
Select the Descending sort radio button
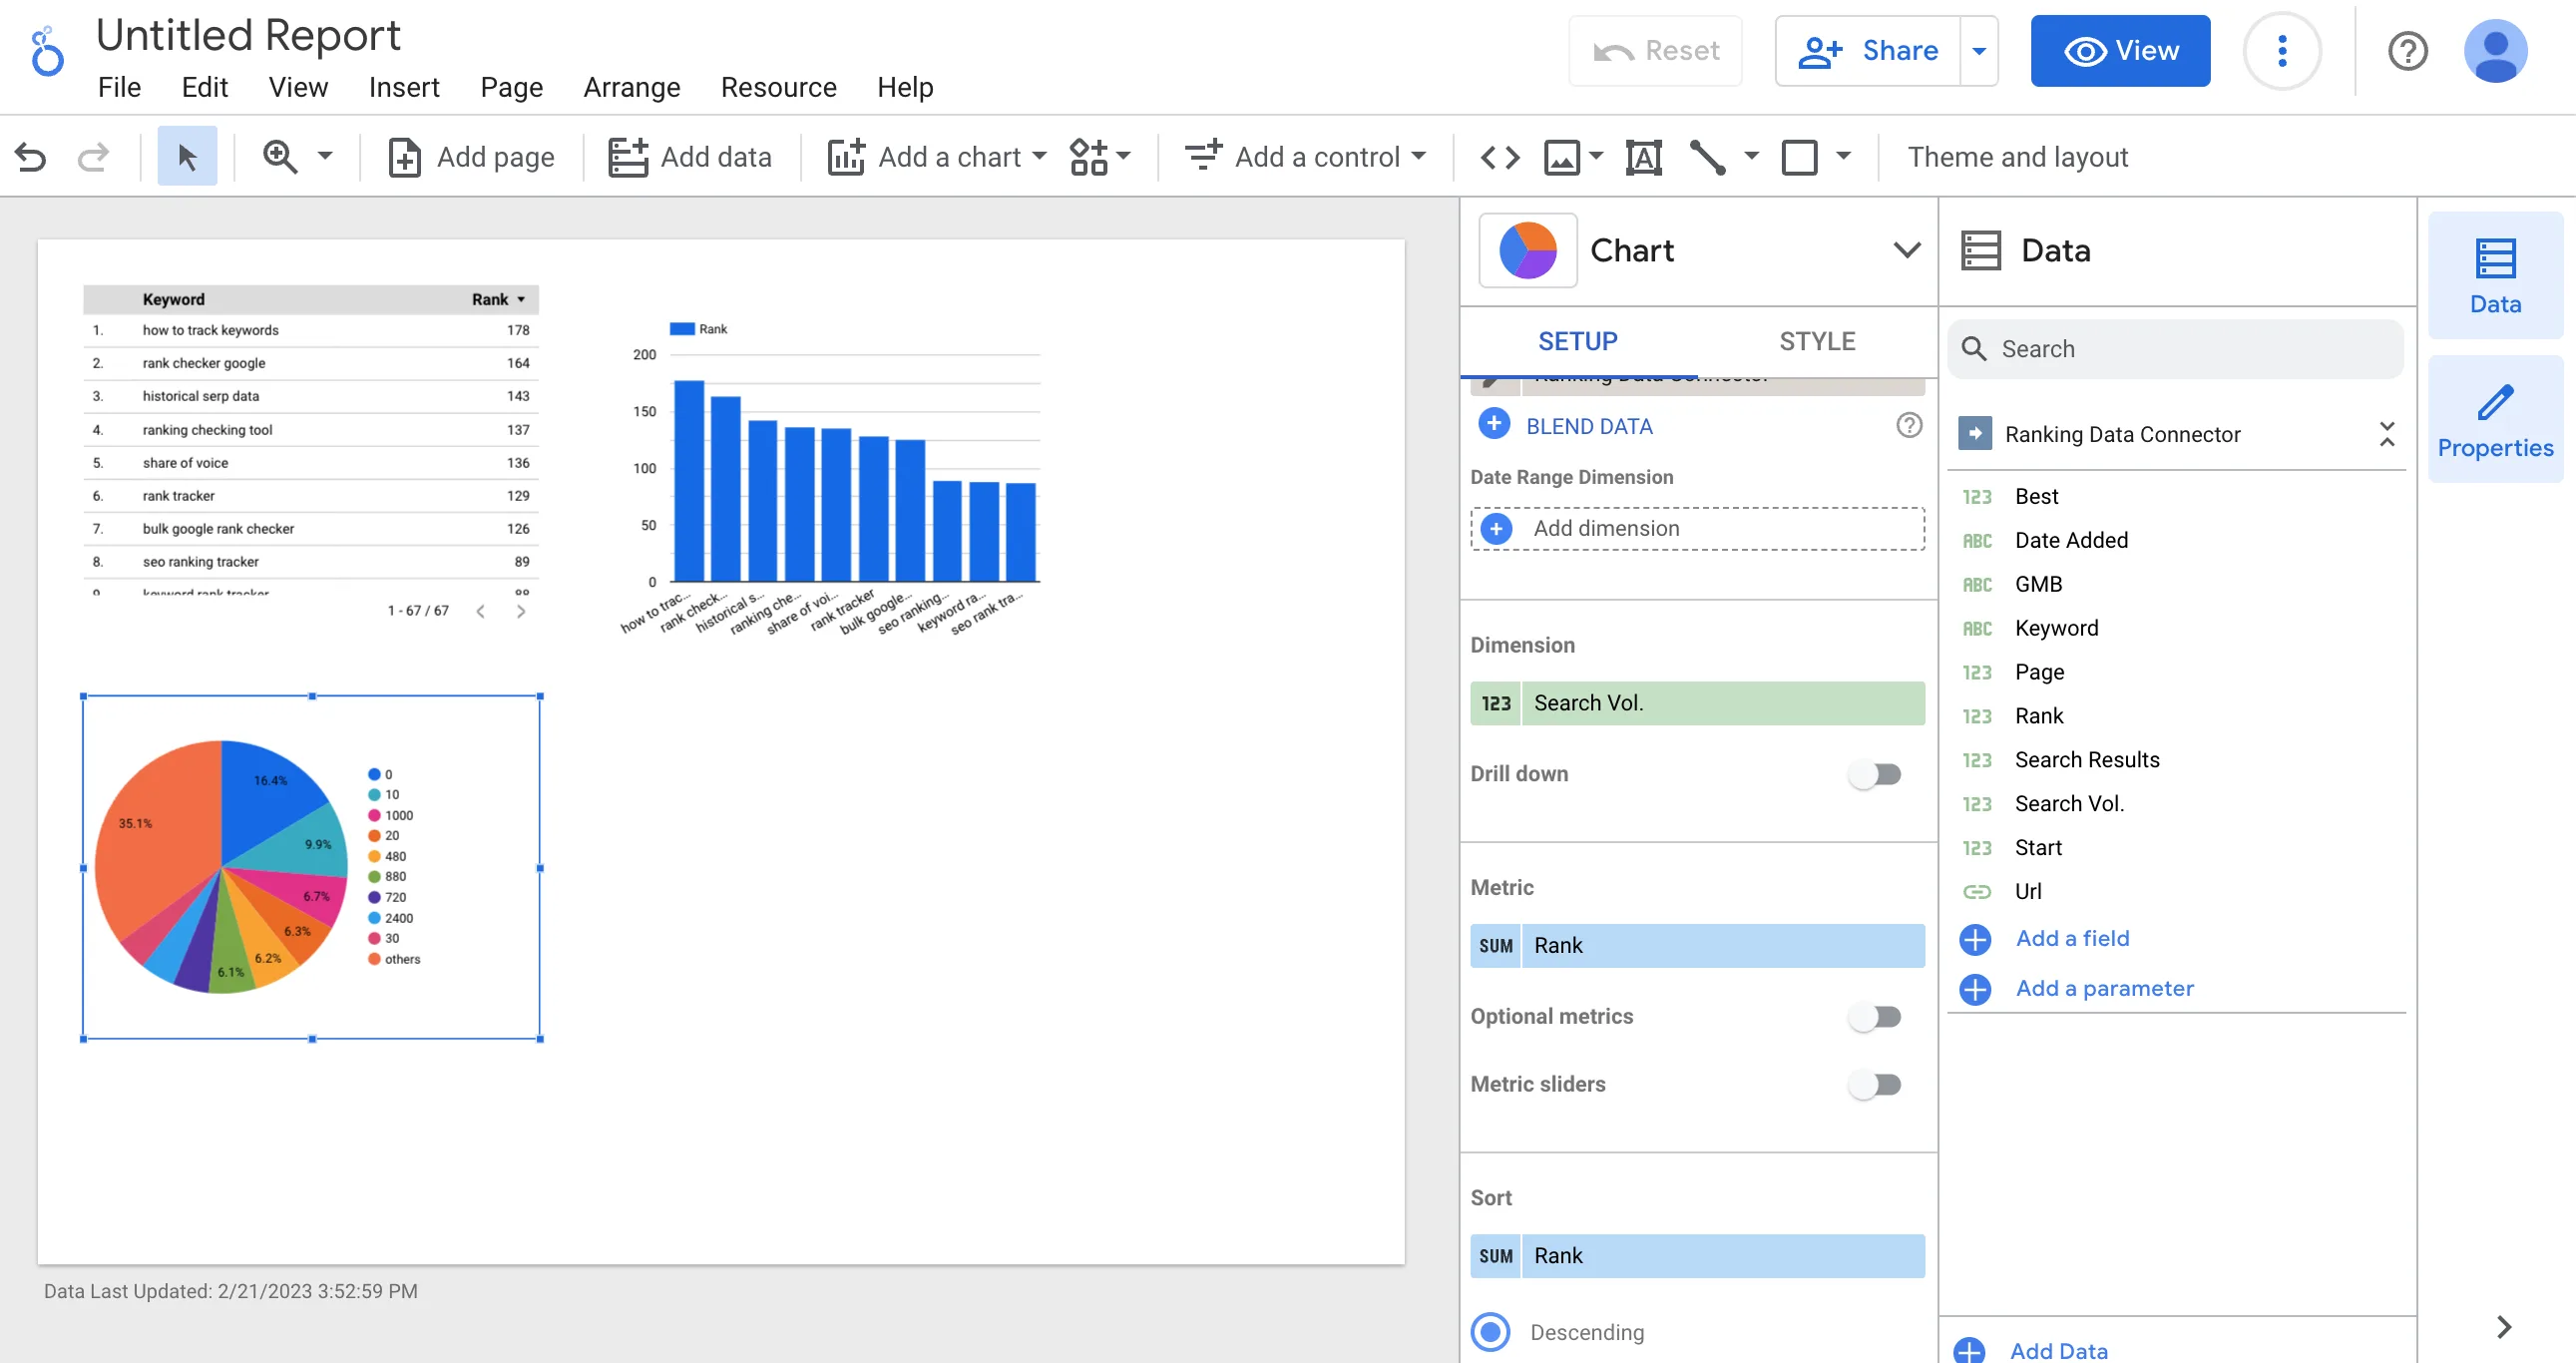pos(1490,1331)
